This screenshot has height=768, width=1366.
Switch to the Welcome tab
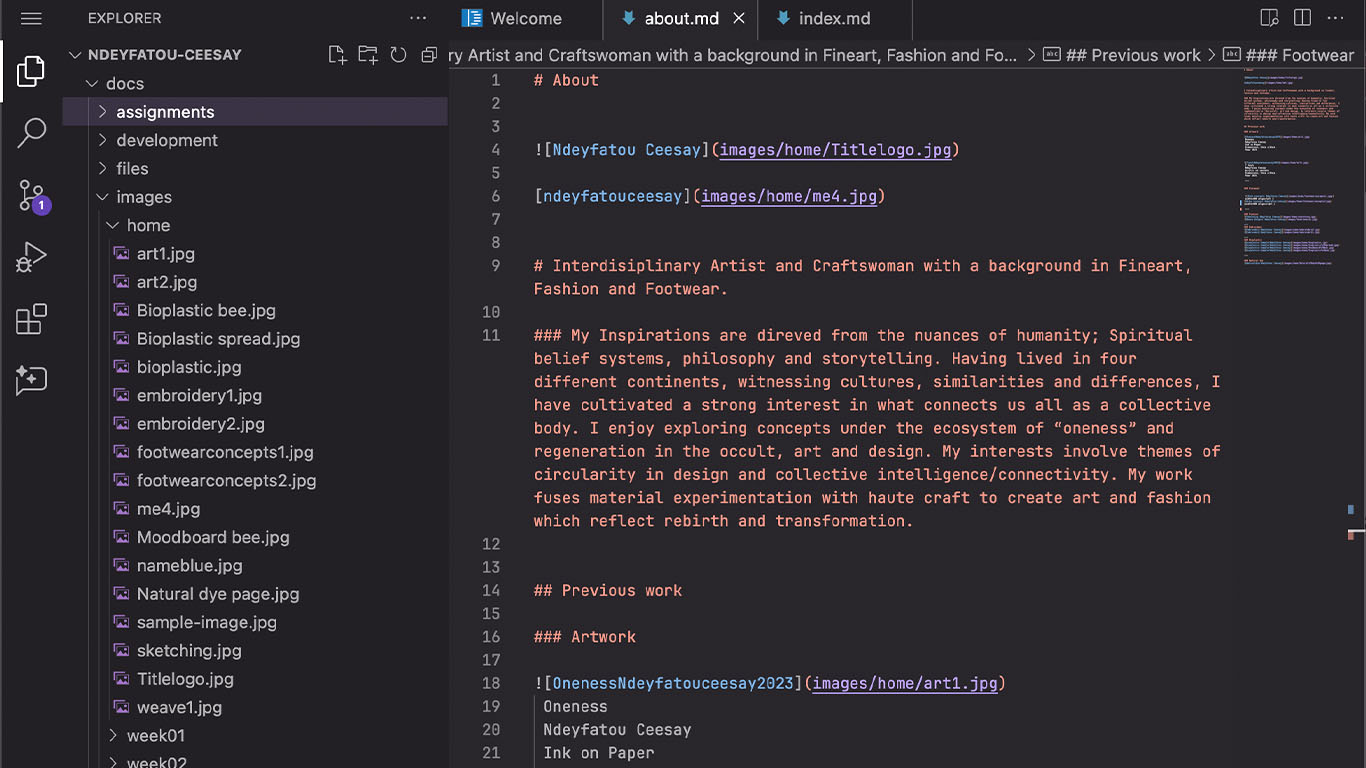(x=525, y=19)
